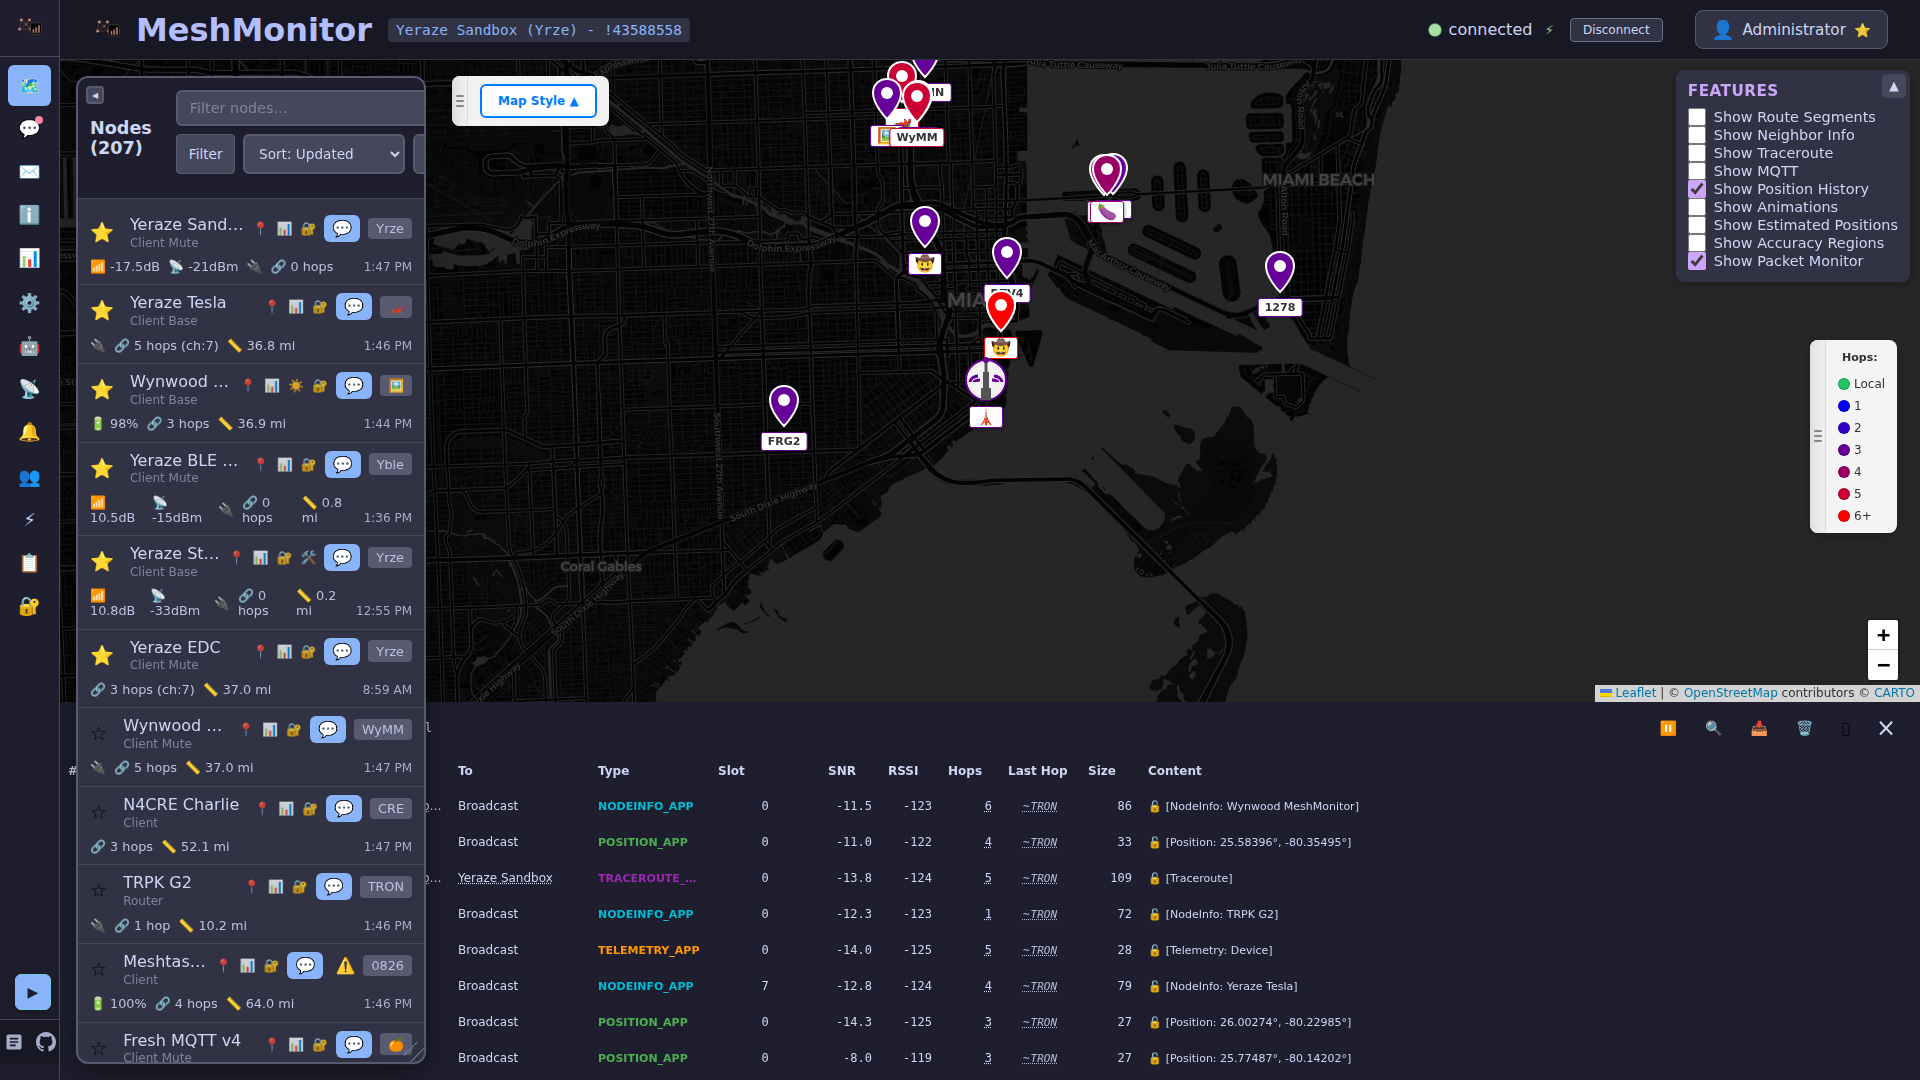Image resolution: width=1920 pixels, height=1080 pixels.
Task: Expand the Map Style selector
Action: (538, 100)
